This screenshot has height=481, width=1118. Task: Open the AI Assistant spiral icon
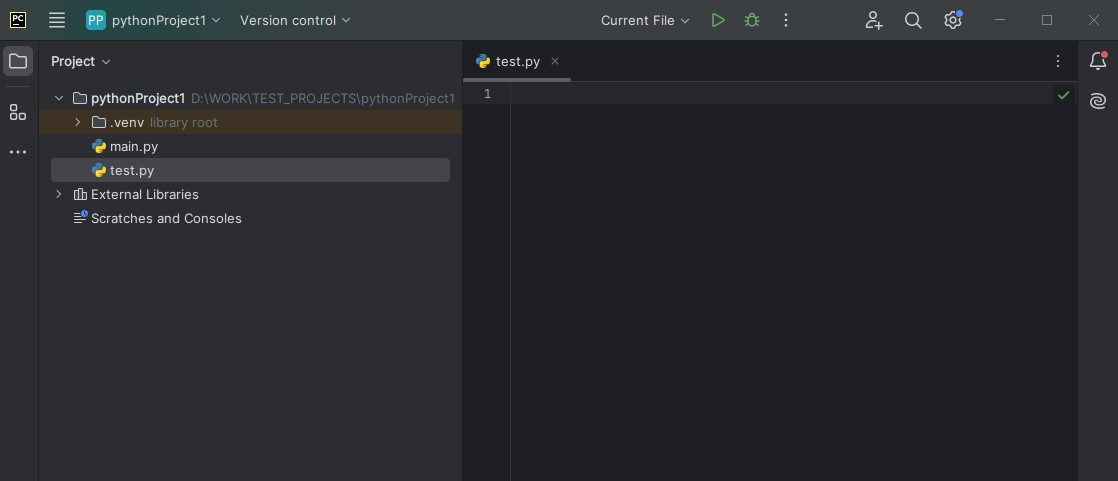(1097, 101)
